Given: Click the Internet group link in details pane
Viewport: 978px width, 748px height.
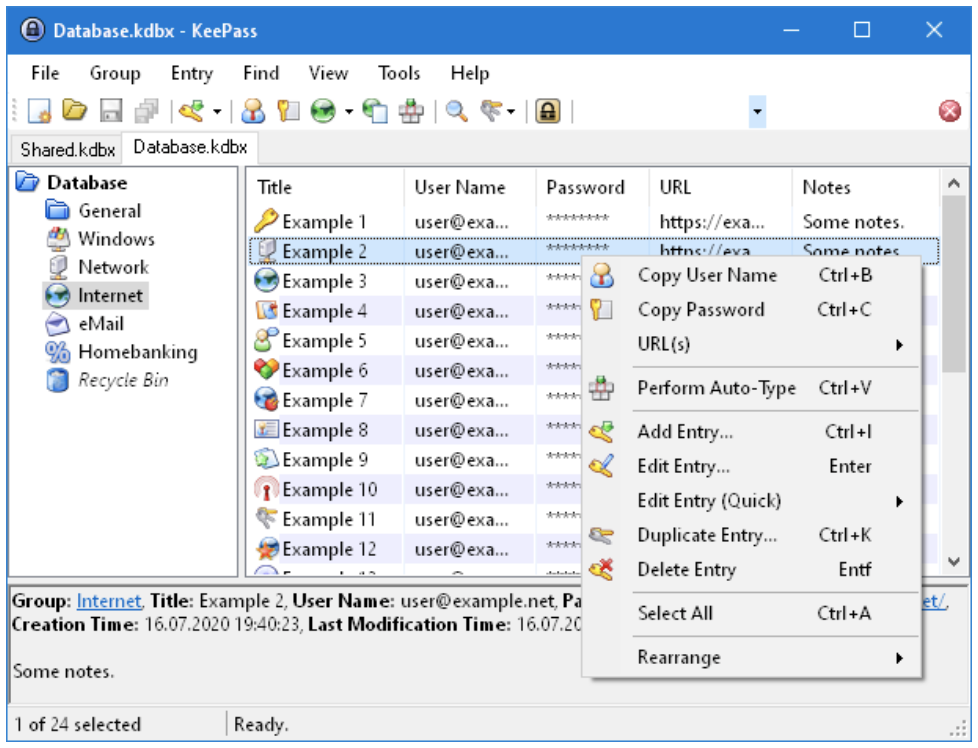Looking at the screenshot, I should [109, 601].
